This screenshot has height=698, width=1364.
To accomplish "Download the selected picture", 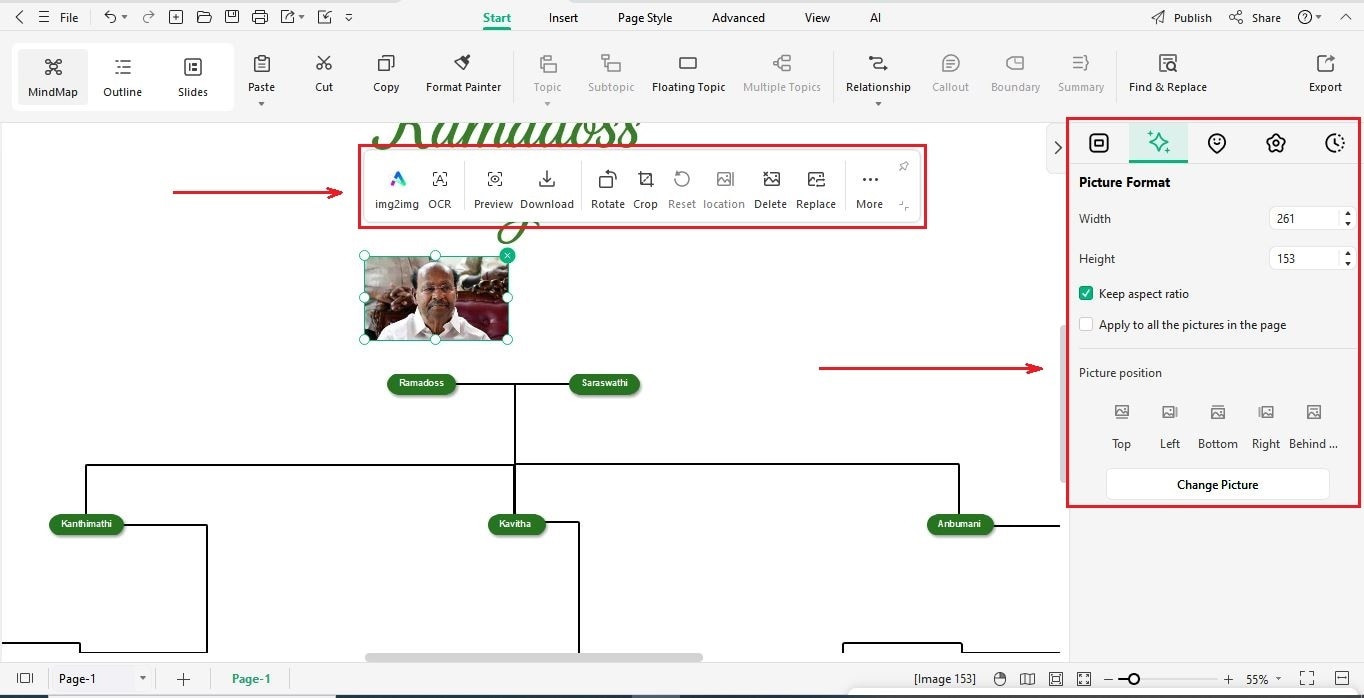I will click(547, 189).
